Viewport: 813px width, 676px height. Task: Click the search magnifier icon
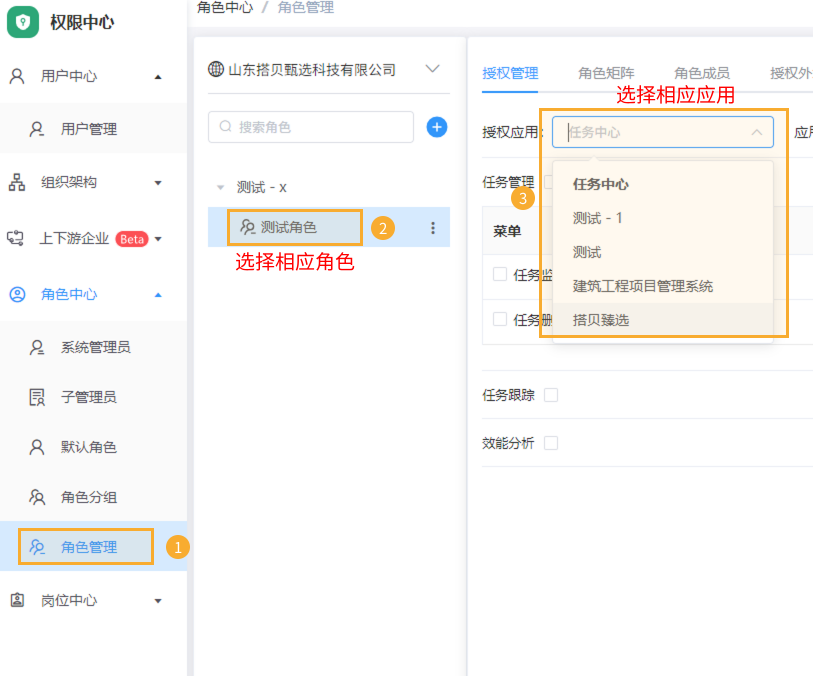[226, 126]
